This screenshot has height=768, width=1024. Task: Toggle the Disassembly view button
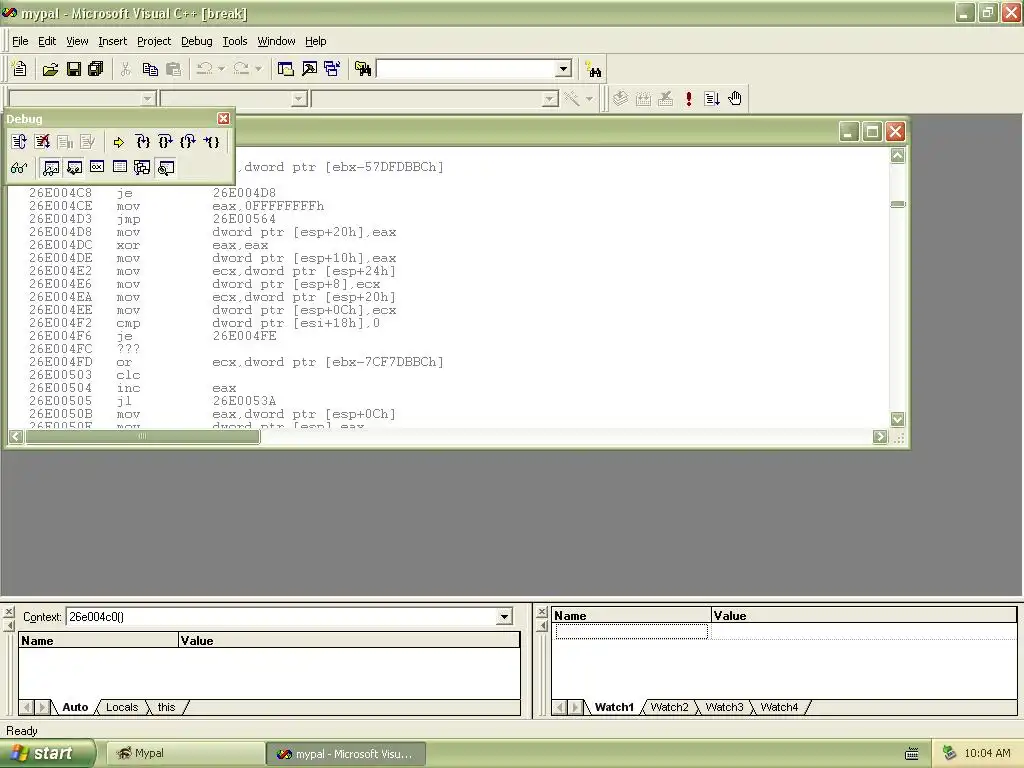click(166, 168)
